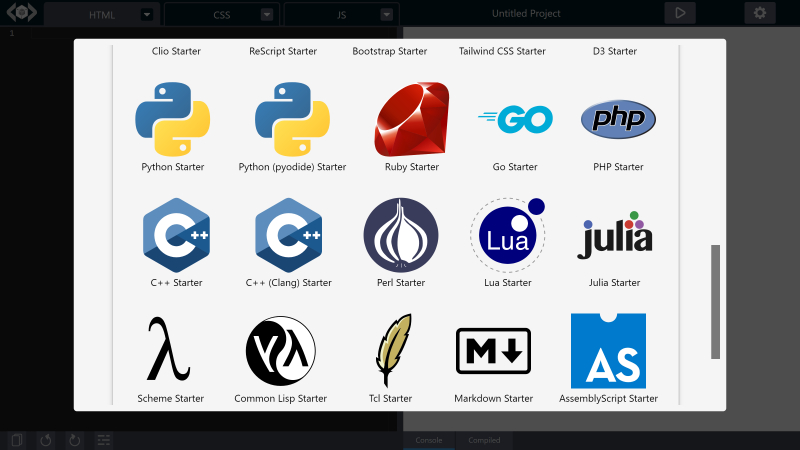Switch to the Compiled tab
The width and height of the screenshot is (800, 450).
(484, 440)
